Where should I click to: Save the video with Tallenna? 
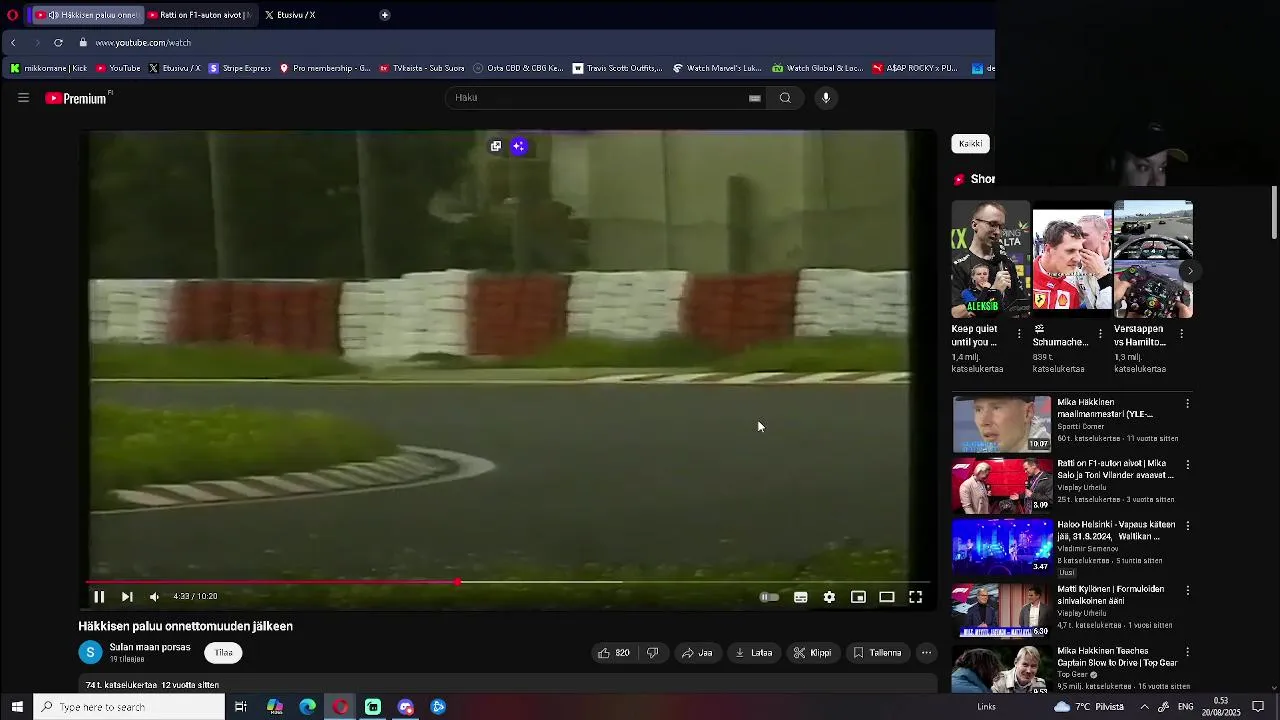pyautogui.click(x=877, y=653)
